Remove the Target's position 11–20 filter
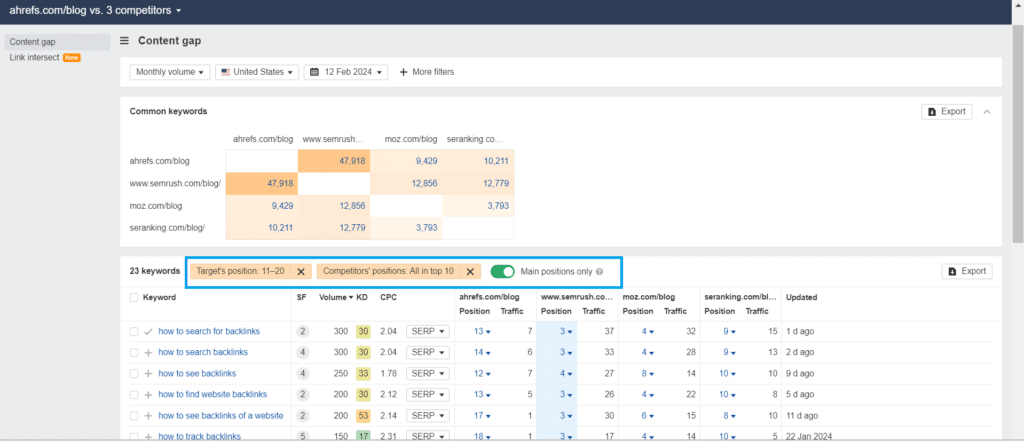 [301, 271]
